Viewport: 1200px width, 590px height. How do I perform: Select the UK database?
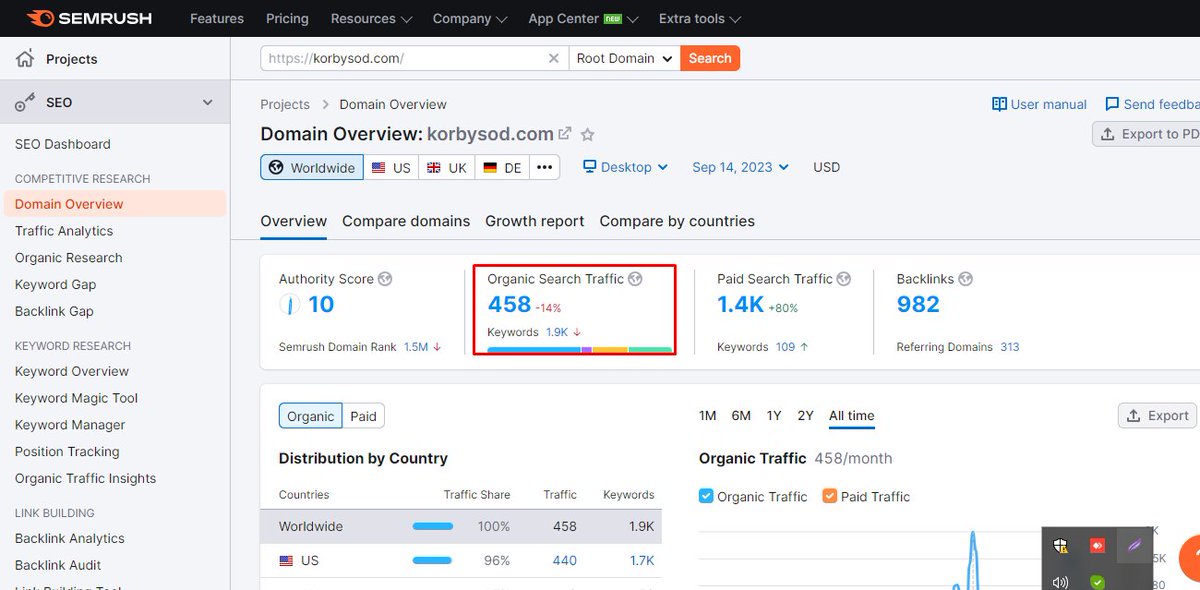click(446, 167)
